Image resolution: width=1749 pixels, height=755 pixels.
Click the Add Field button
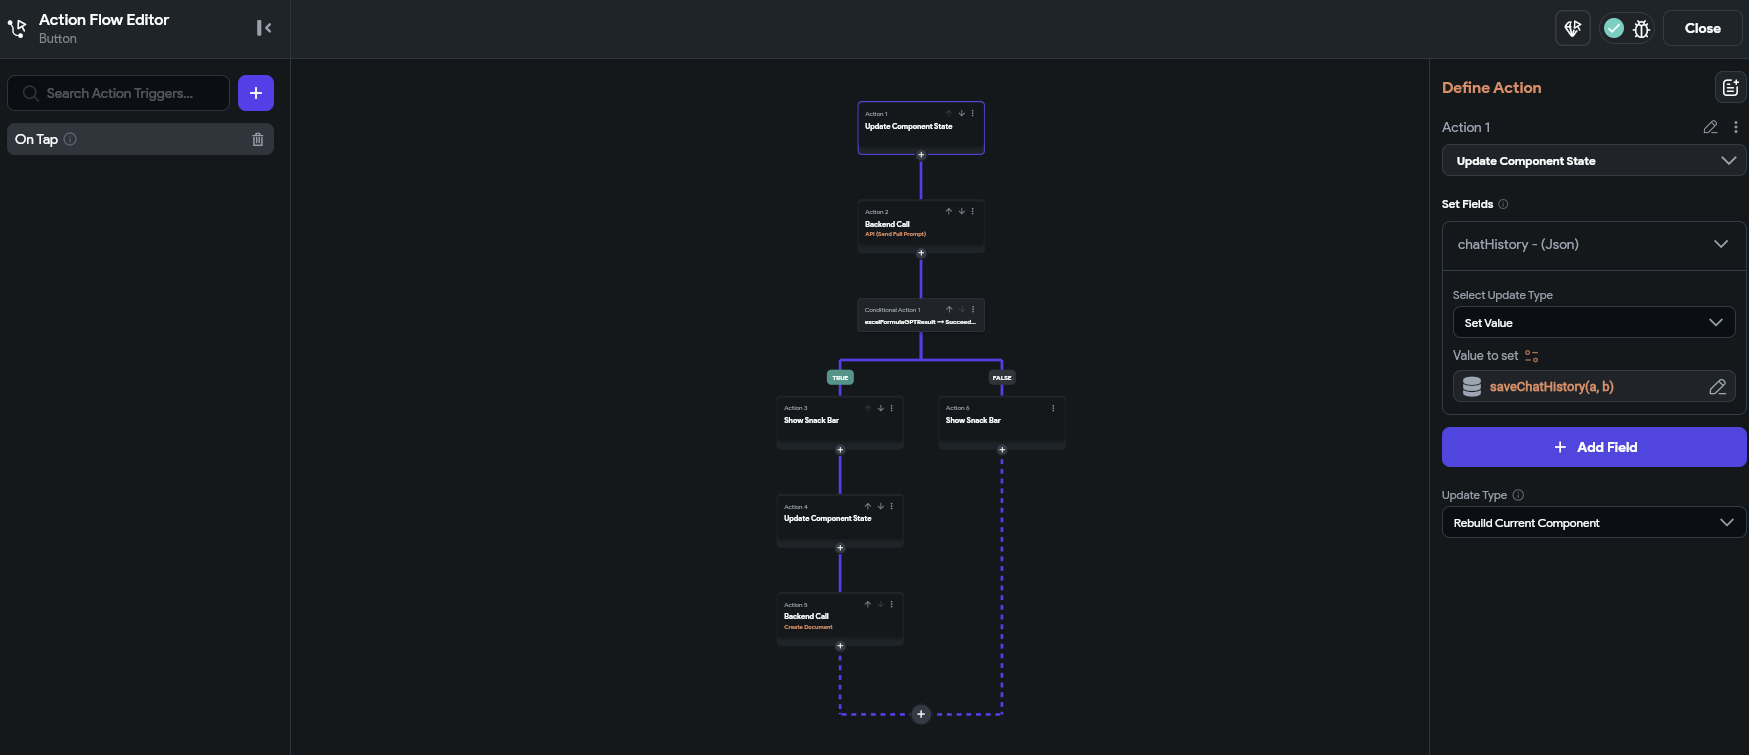[x=1594, y=447]
